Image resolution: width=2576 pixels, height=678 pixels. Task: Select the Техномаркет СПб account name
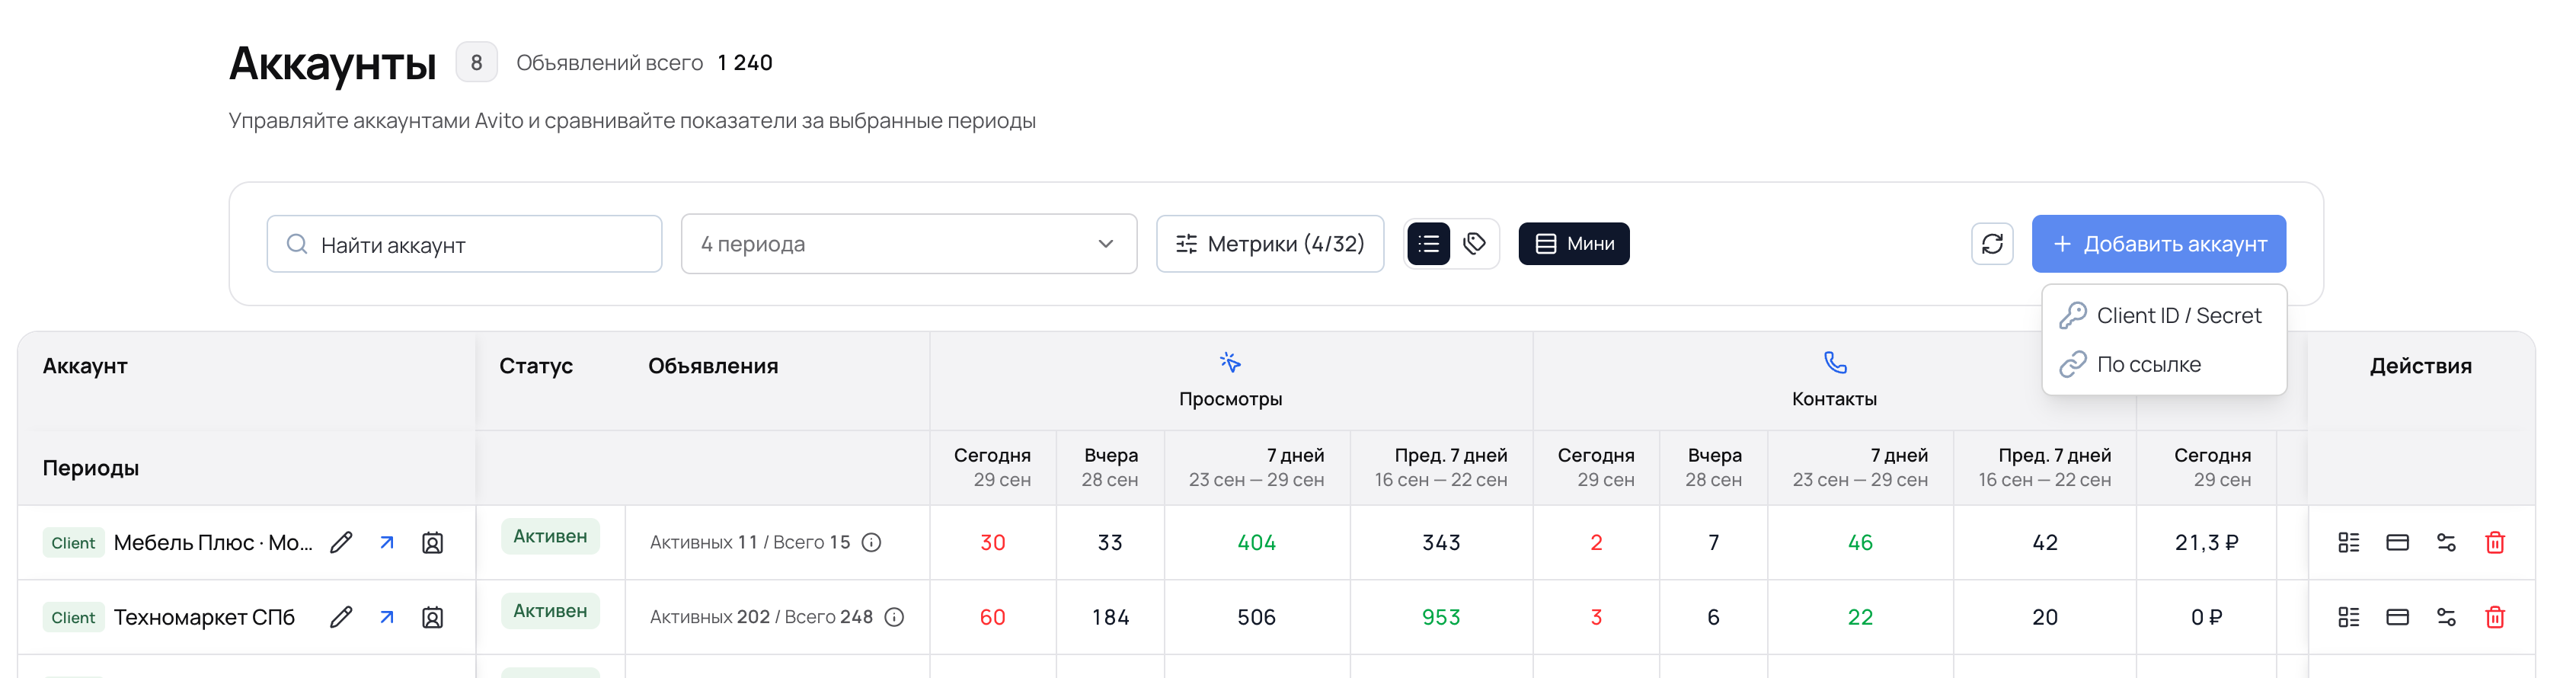[204, 617]
